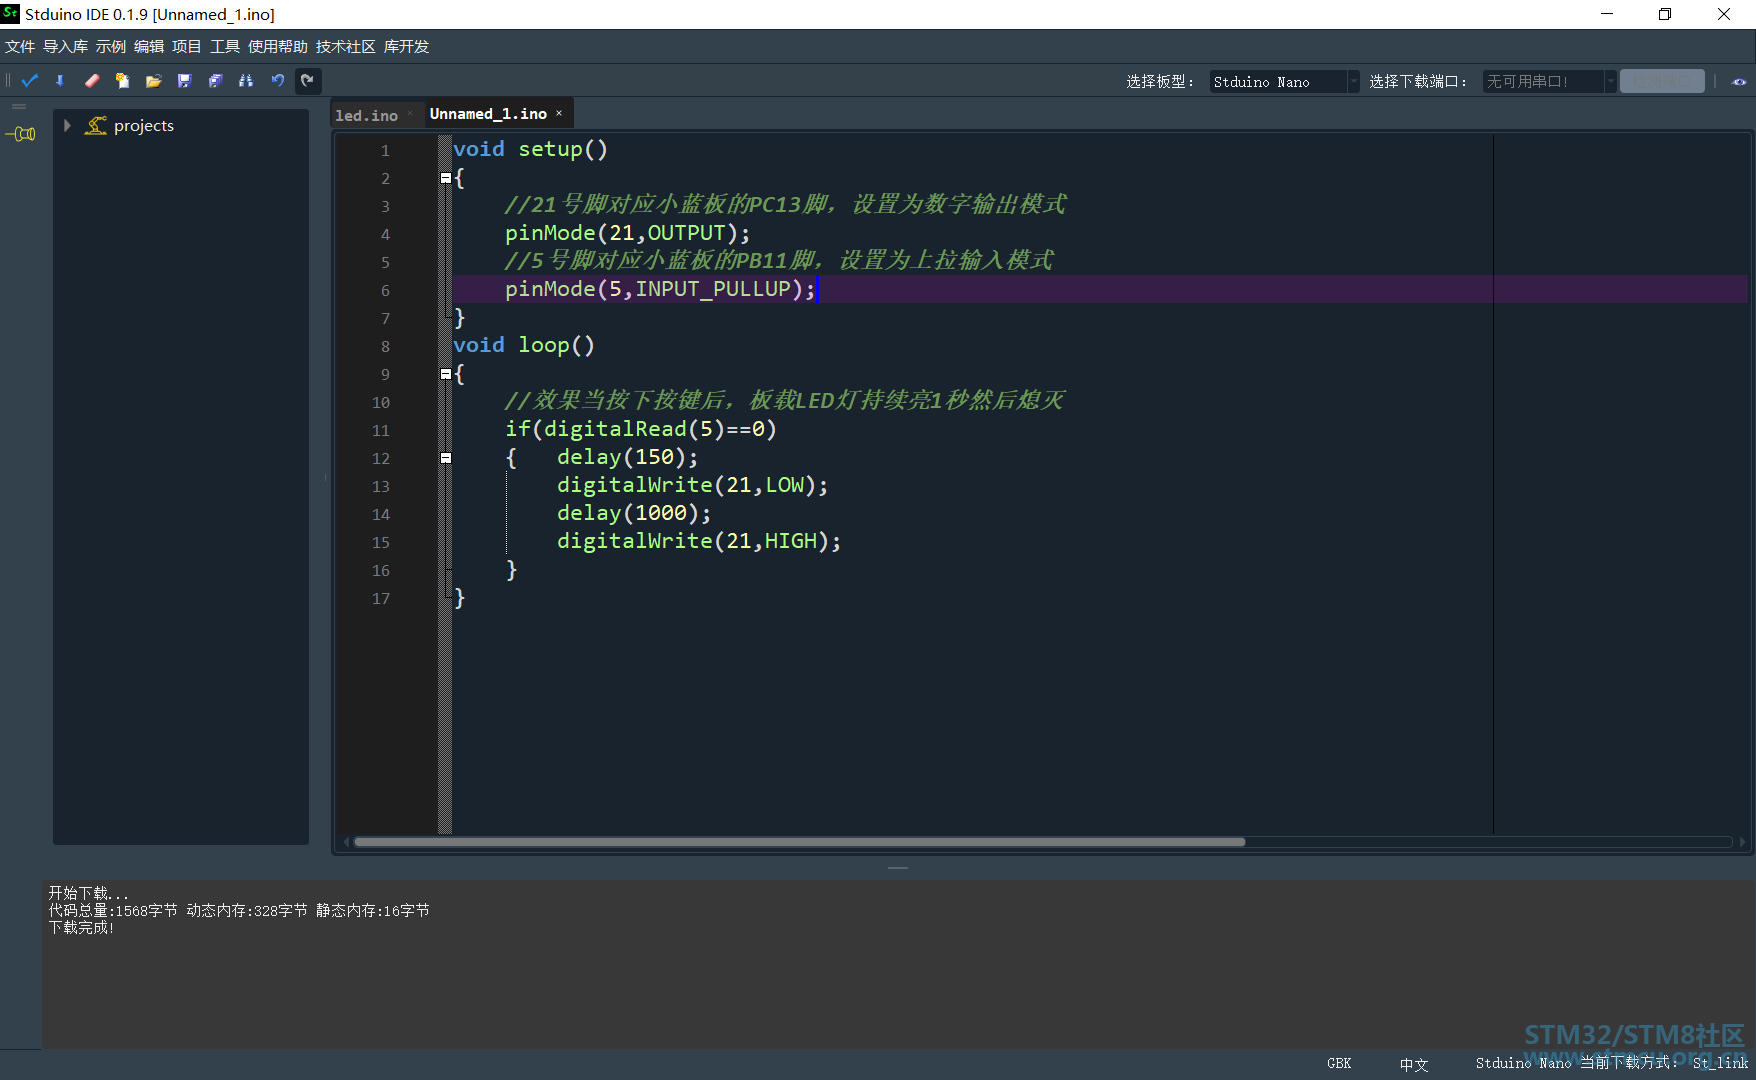Click the floppy disk save icon
1756x1080 pixels.
[x=184, y=81]
